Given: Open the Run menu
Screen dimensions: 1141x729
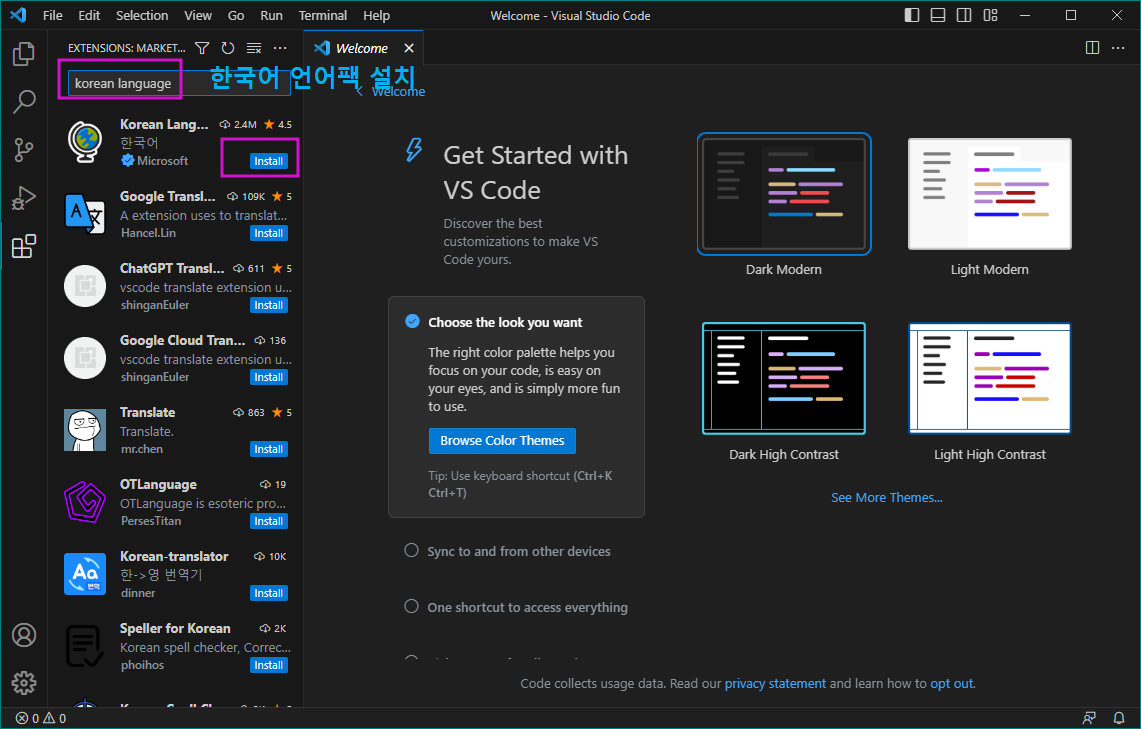Looking at the screenshot, I should (271, 15).
